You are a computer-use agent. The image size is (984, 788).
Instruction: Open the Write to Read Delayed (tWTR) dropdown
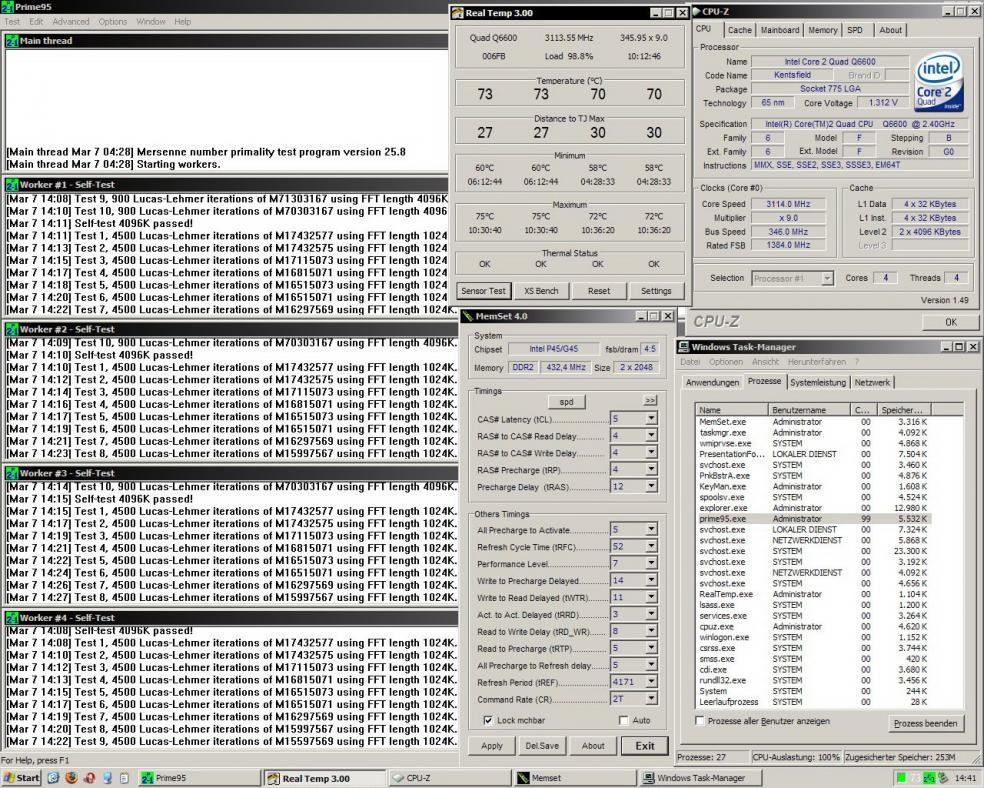coord(651,597)
